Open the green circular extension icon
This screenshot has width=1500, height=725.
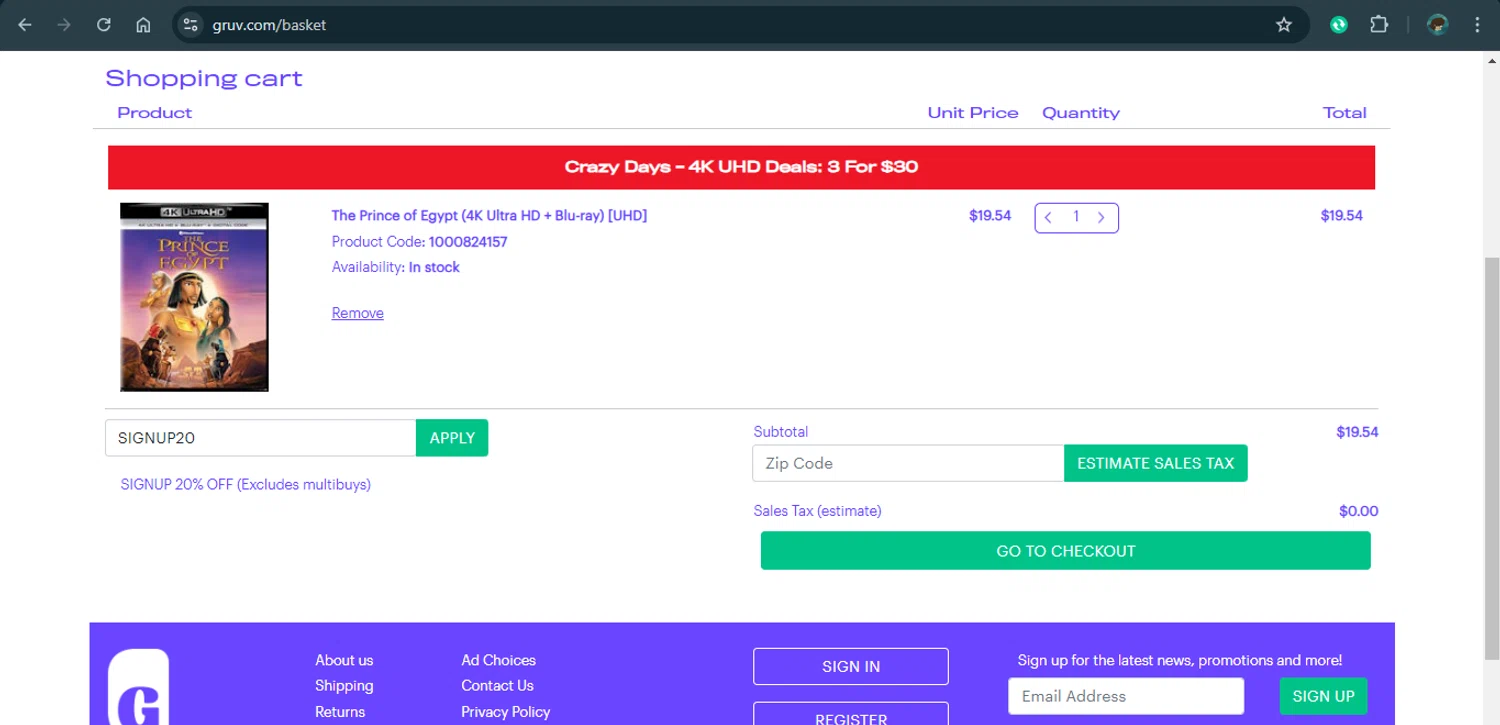click(1339, 25)
